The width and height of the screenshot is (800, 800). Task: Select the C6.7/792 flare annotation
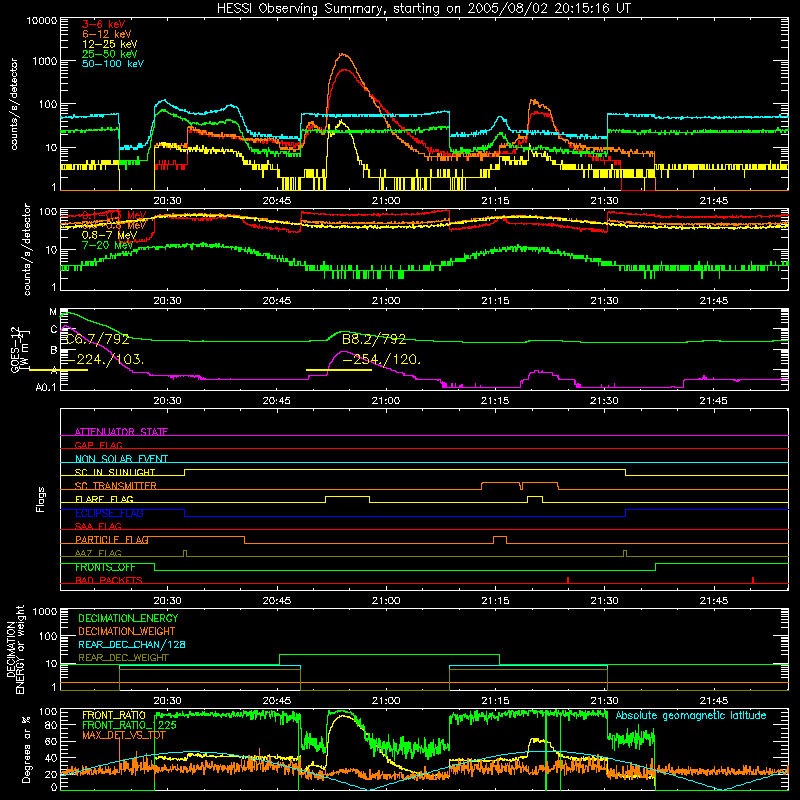pos(97,339)
